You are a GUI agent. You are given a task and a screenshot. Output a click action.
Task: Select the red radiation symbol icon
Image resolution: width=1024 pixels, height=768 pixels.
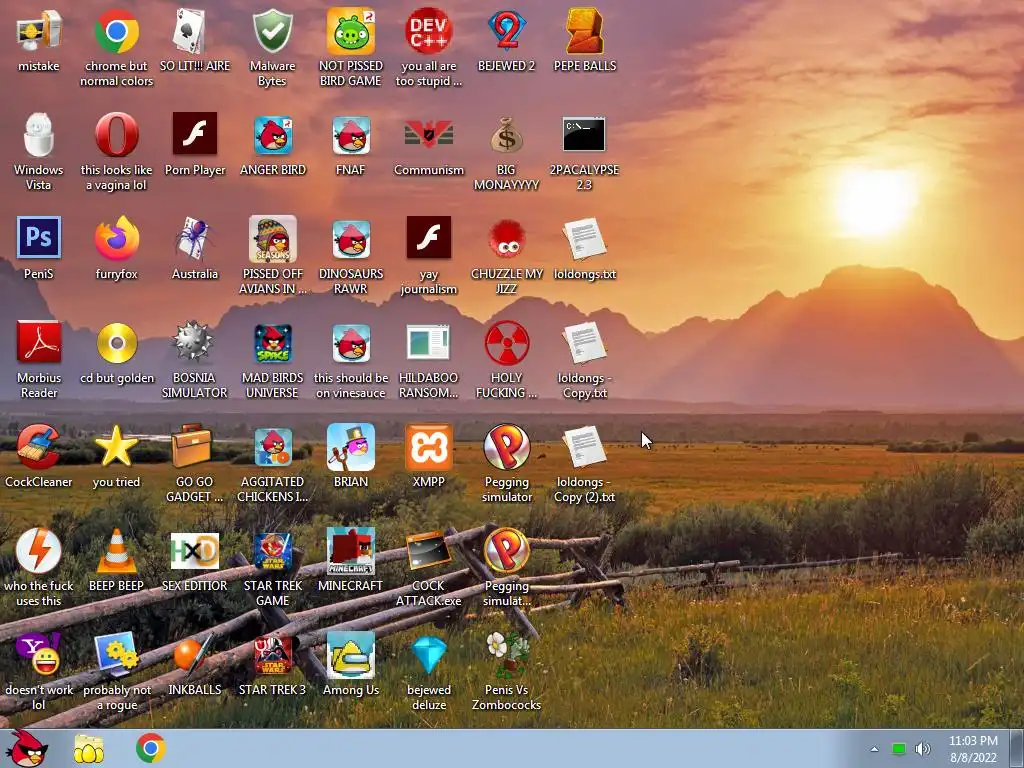pyautogui.click(x=507, y=342)
